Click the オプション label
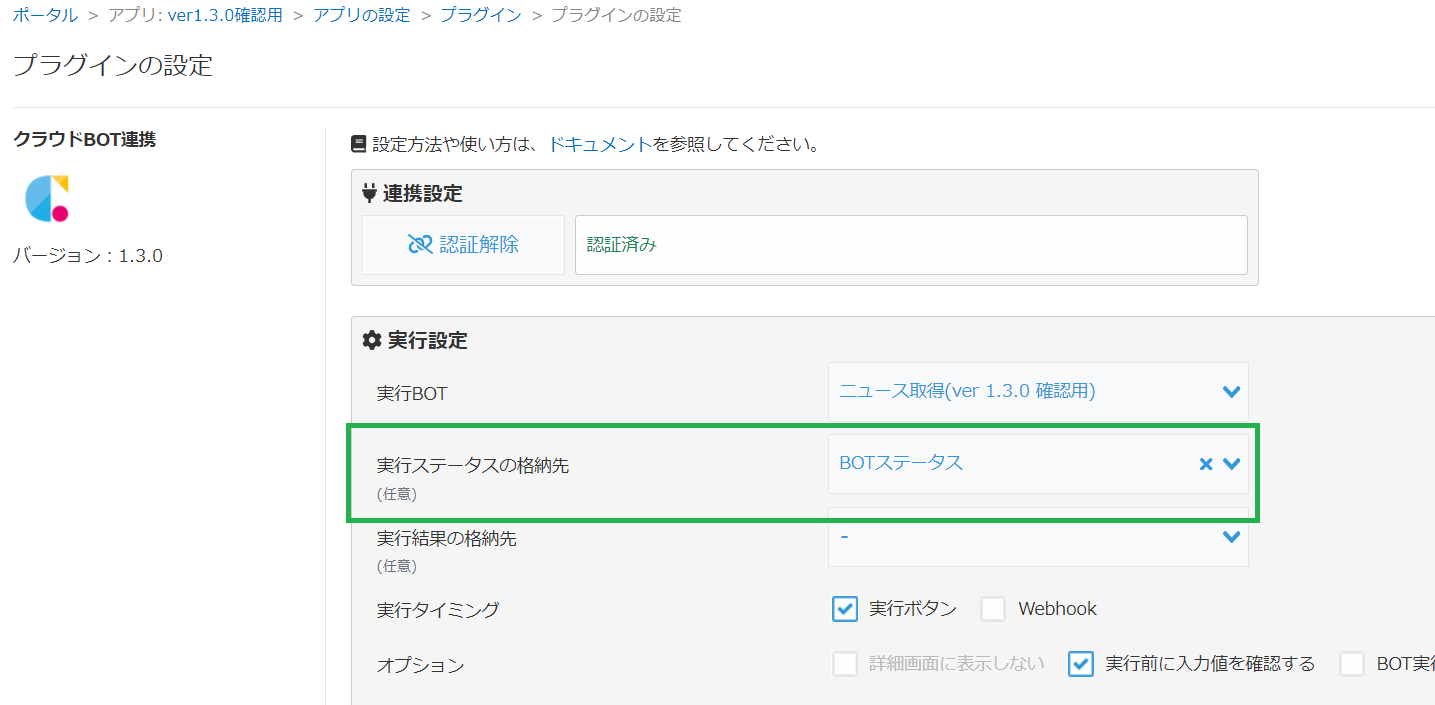 [420, 665]
